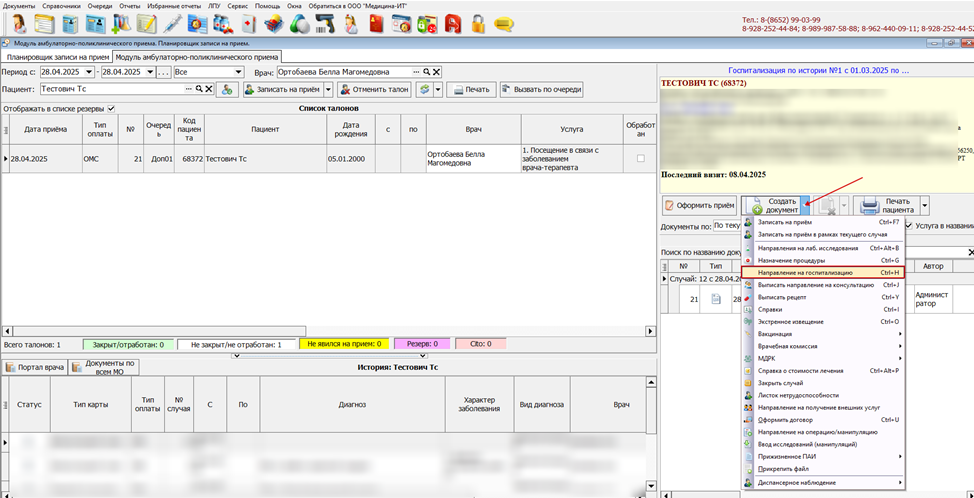The height and width of the screenshot is (498, 974).
Task: Click the 'Отменить талон' button
Action: pyautogui.click(x=375, y=89)
